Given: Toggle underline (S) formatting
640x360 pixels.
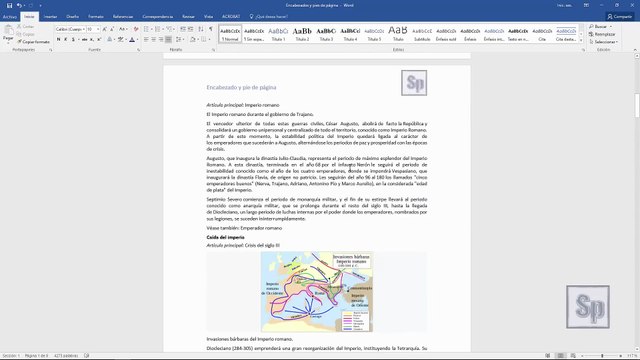Looking at the screenshot, I should coord(73,39).
